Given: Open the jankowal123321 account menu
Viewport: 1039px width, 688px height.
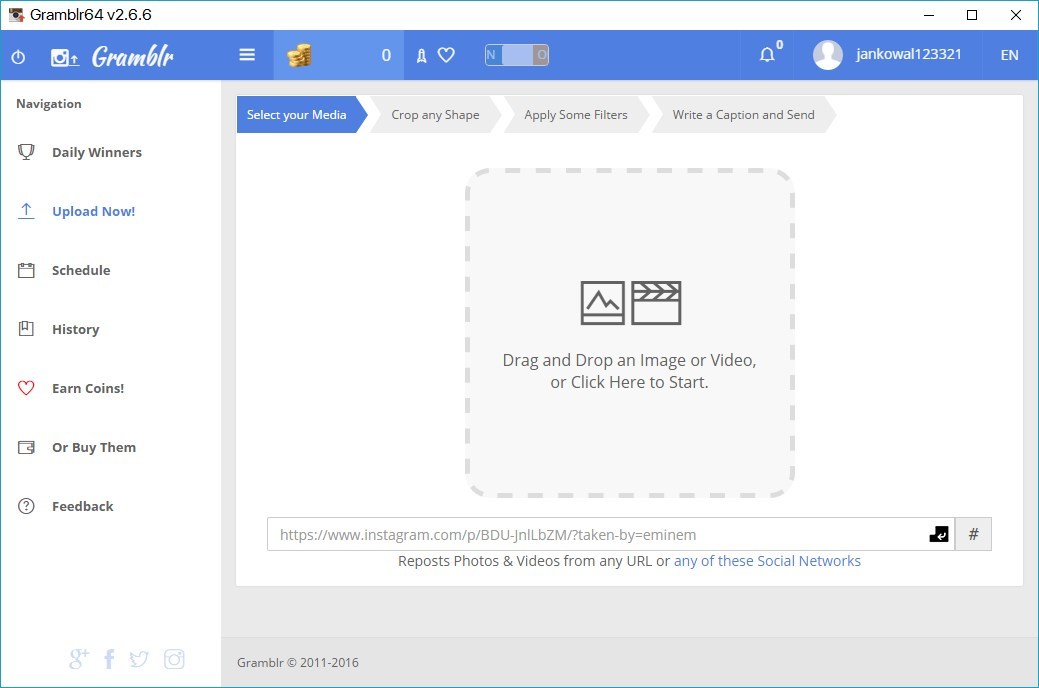Looking at the screenshot, I should (908, 54).
